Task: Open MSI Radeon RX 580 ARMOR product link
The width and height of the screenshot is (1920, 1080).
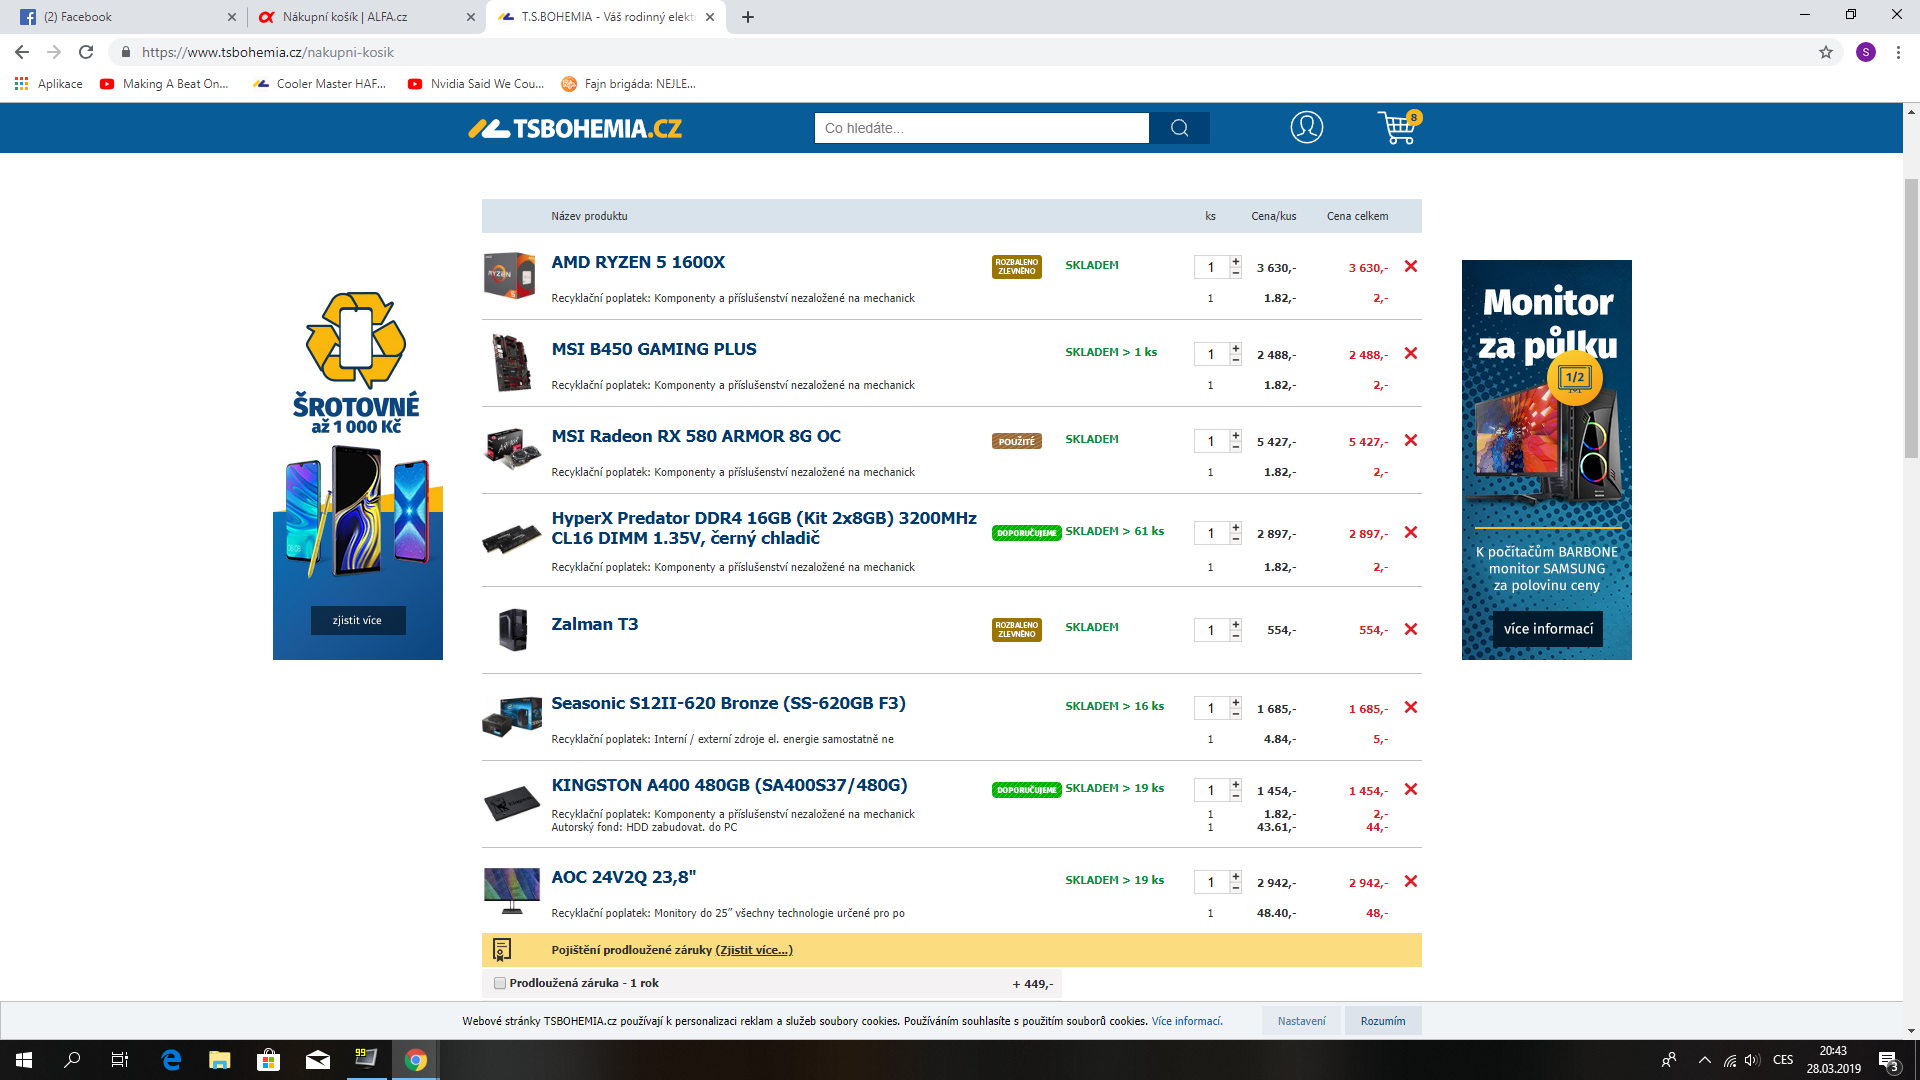Action: coord(696,436)
